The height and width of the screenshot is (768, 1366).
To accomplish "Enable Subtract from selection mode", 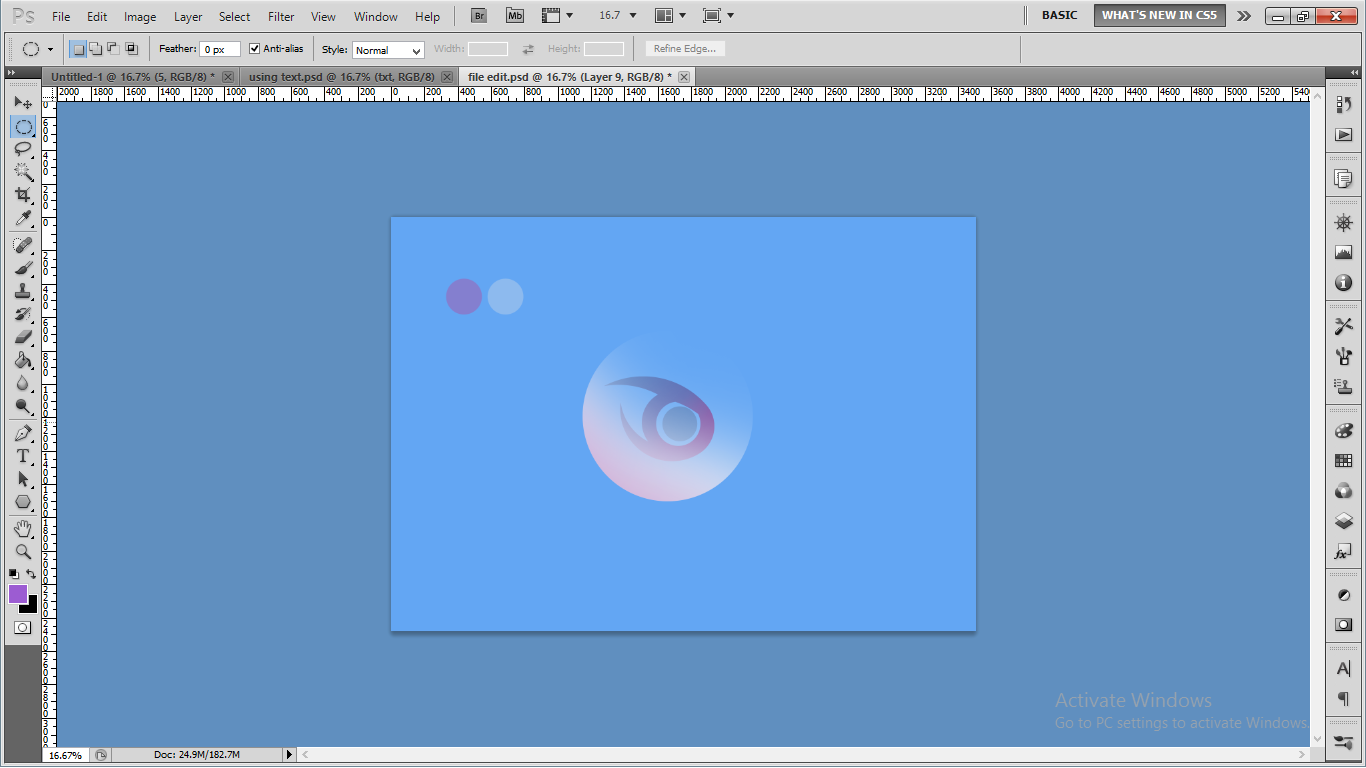I will [x=112, y=48].
